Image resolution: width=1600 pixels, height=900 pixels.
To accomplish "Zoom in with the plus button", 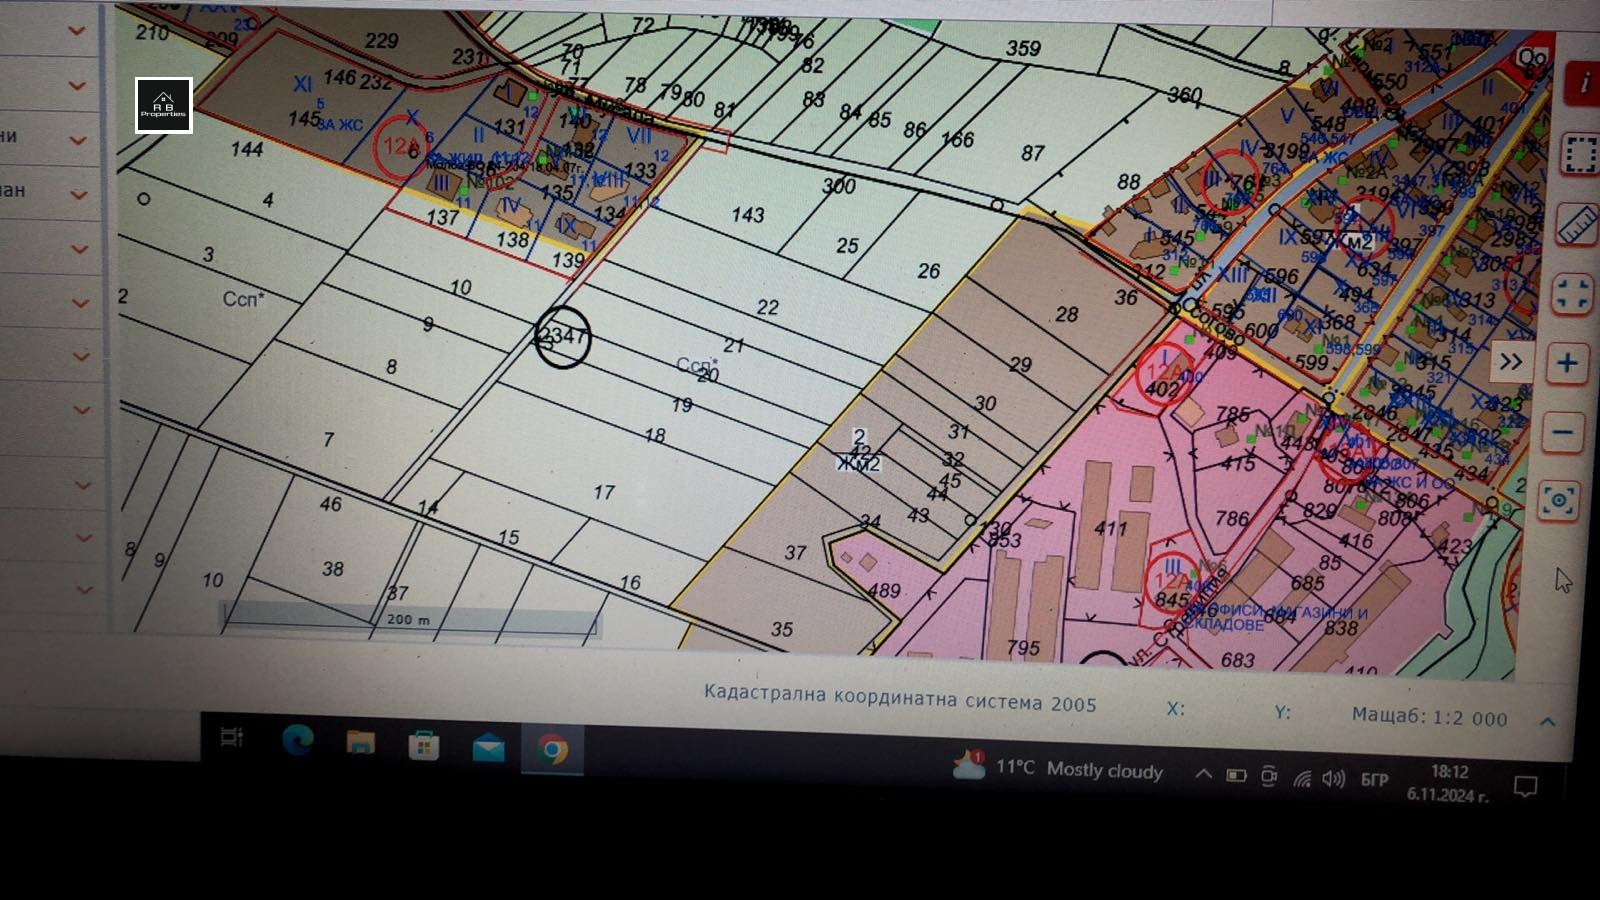I will pyautogui.click(x=1567, y=363).
